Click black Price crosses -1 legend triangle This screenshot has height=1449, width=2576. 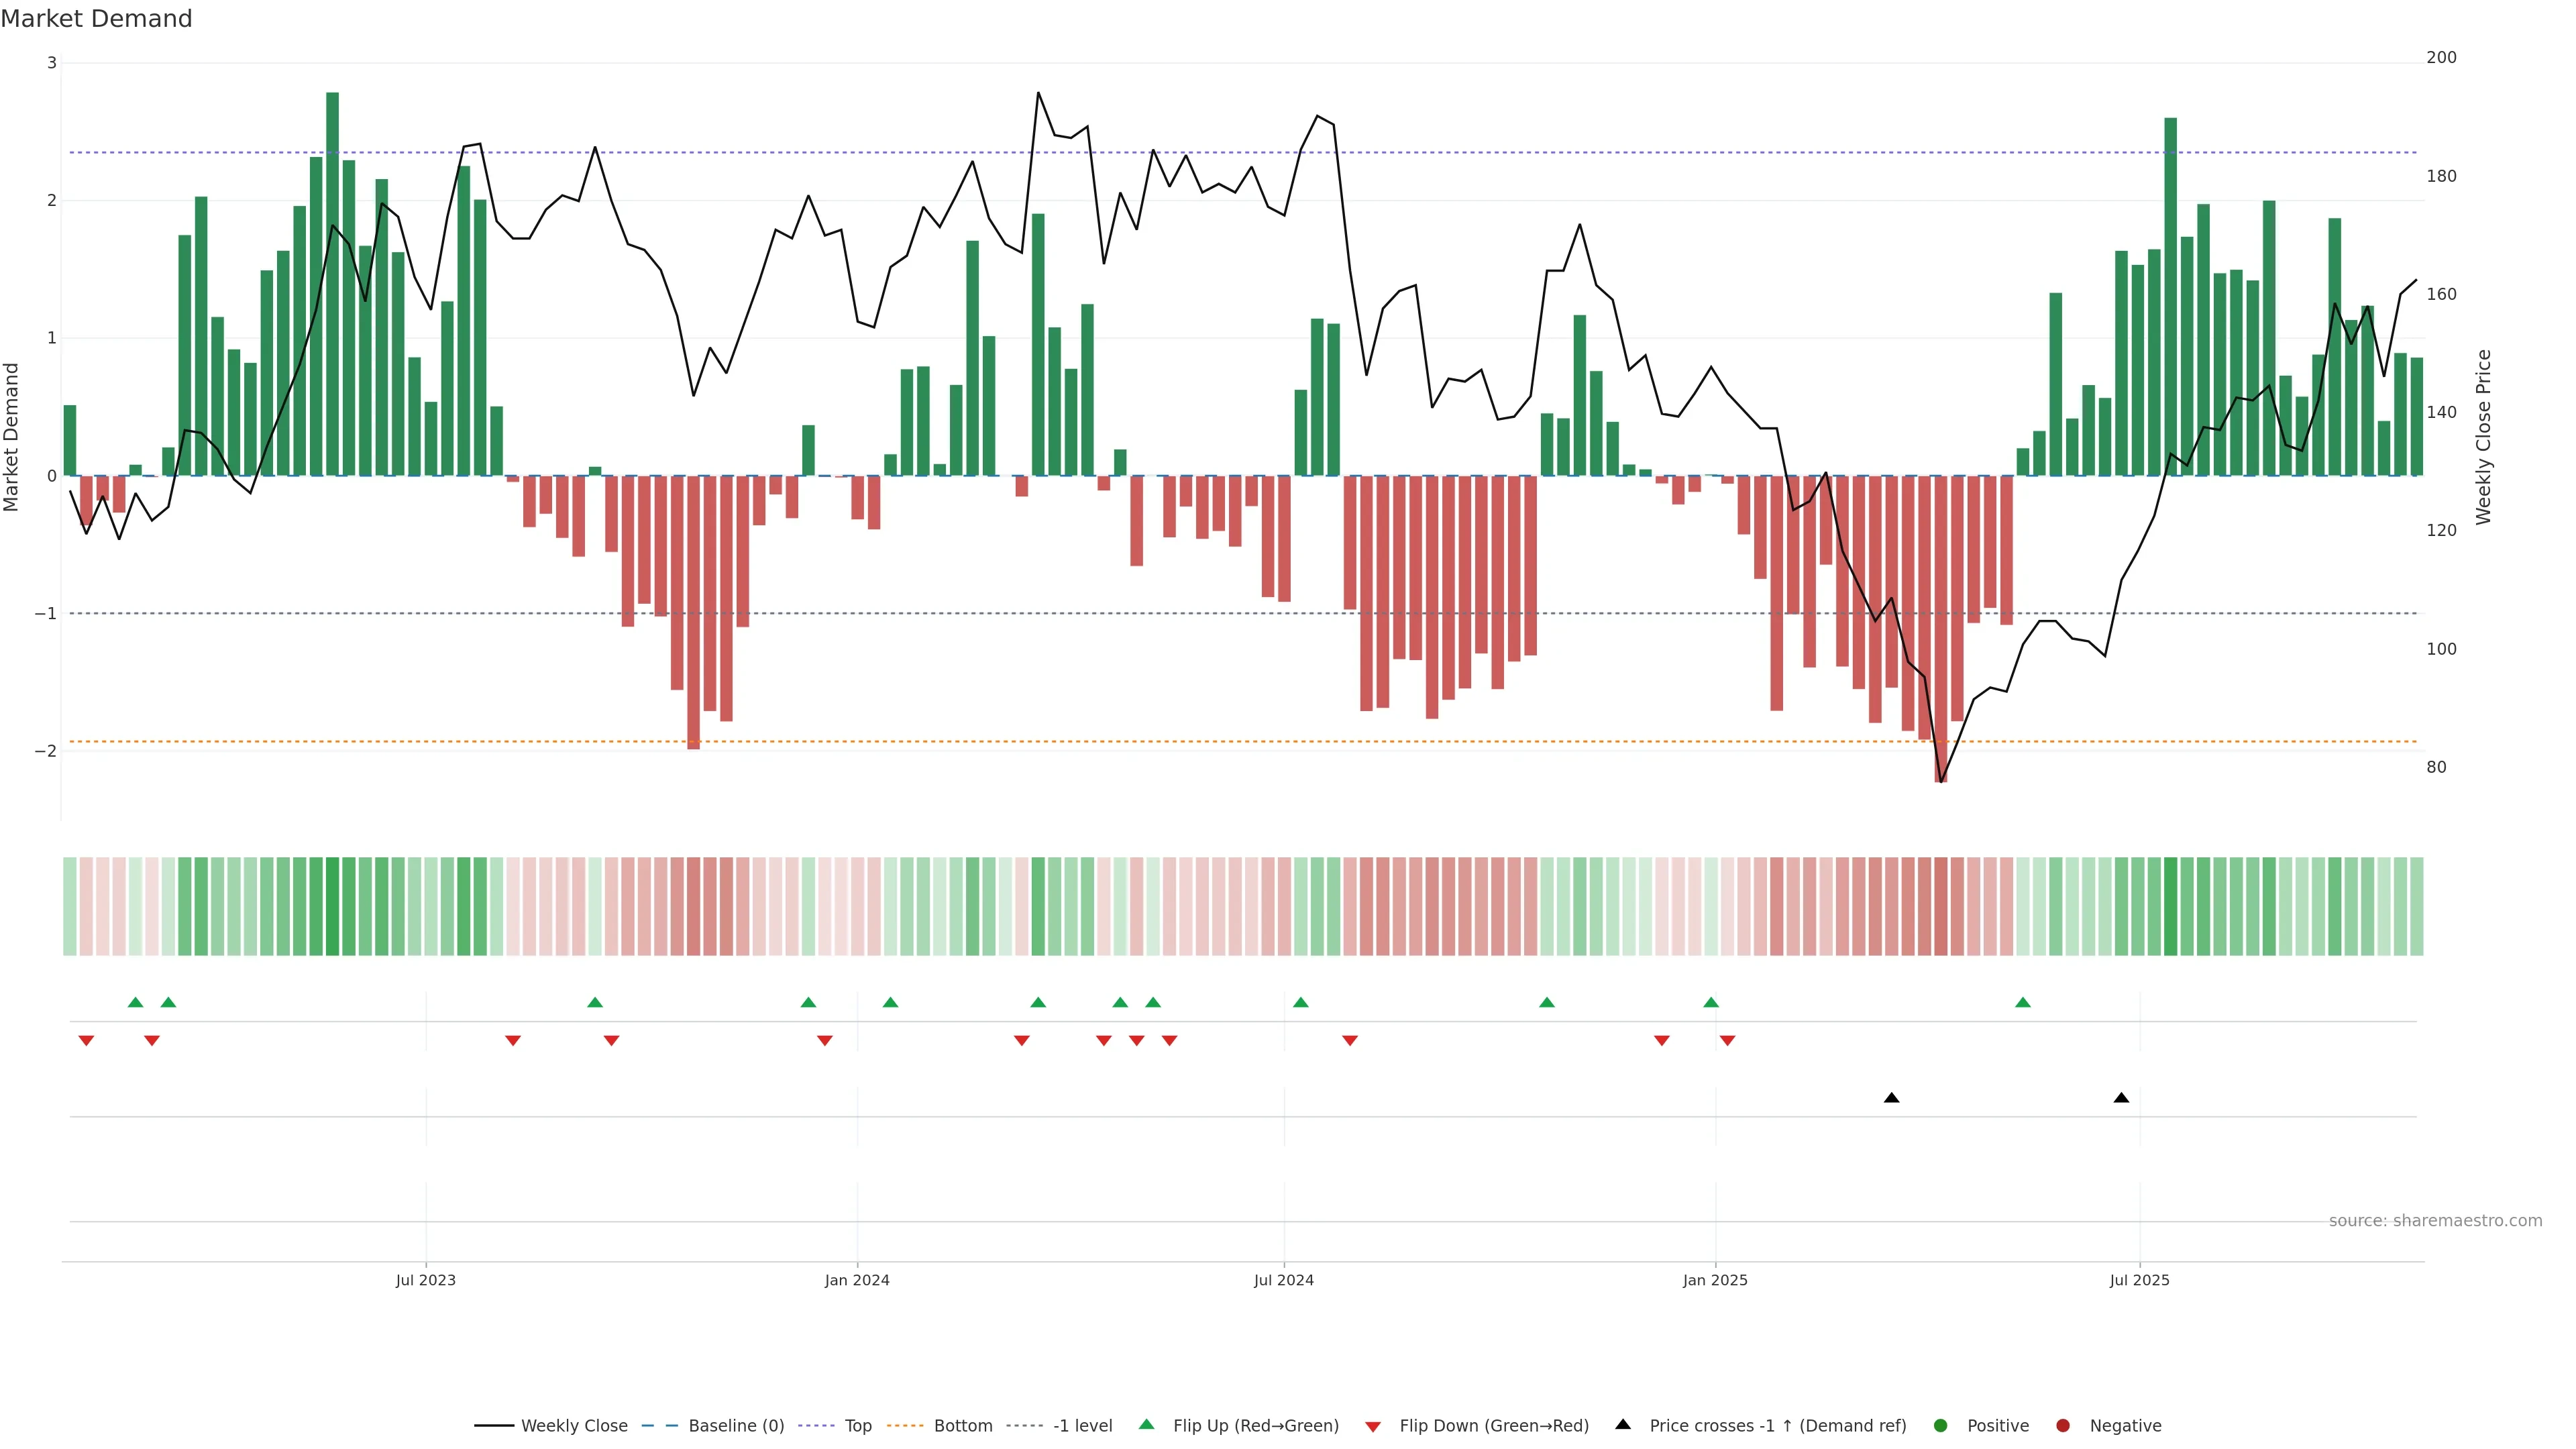[1623, 1424]
